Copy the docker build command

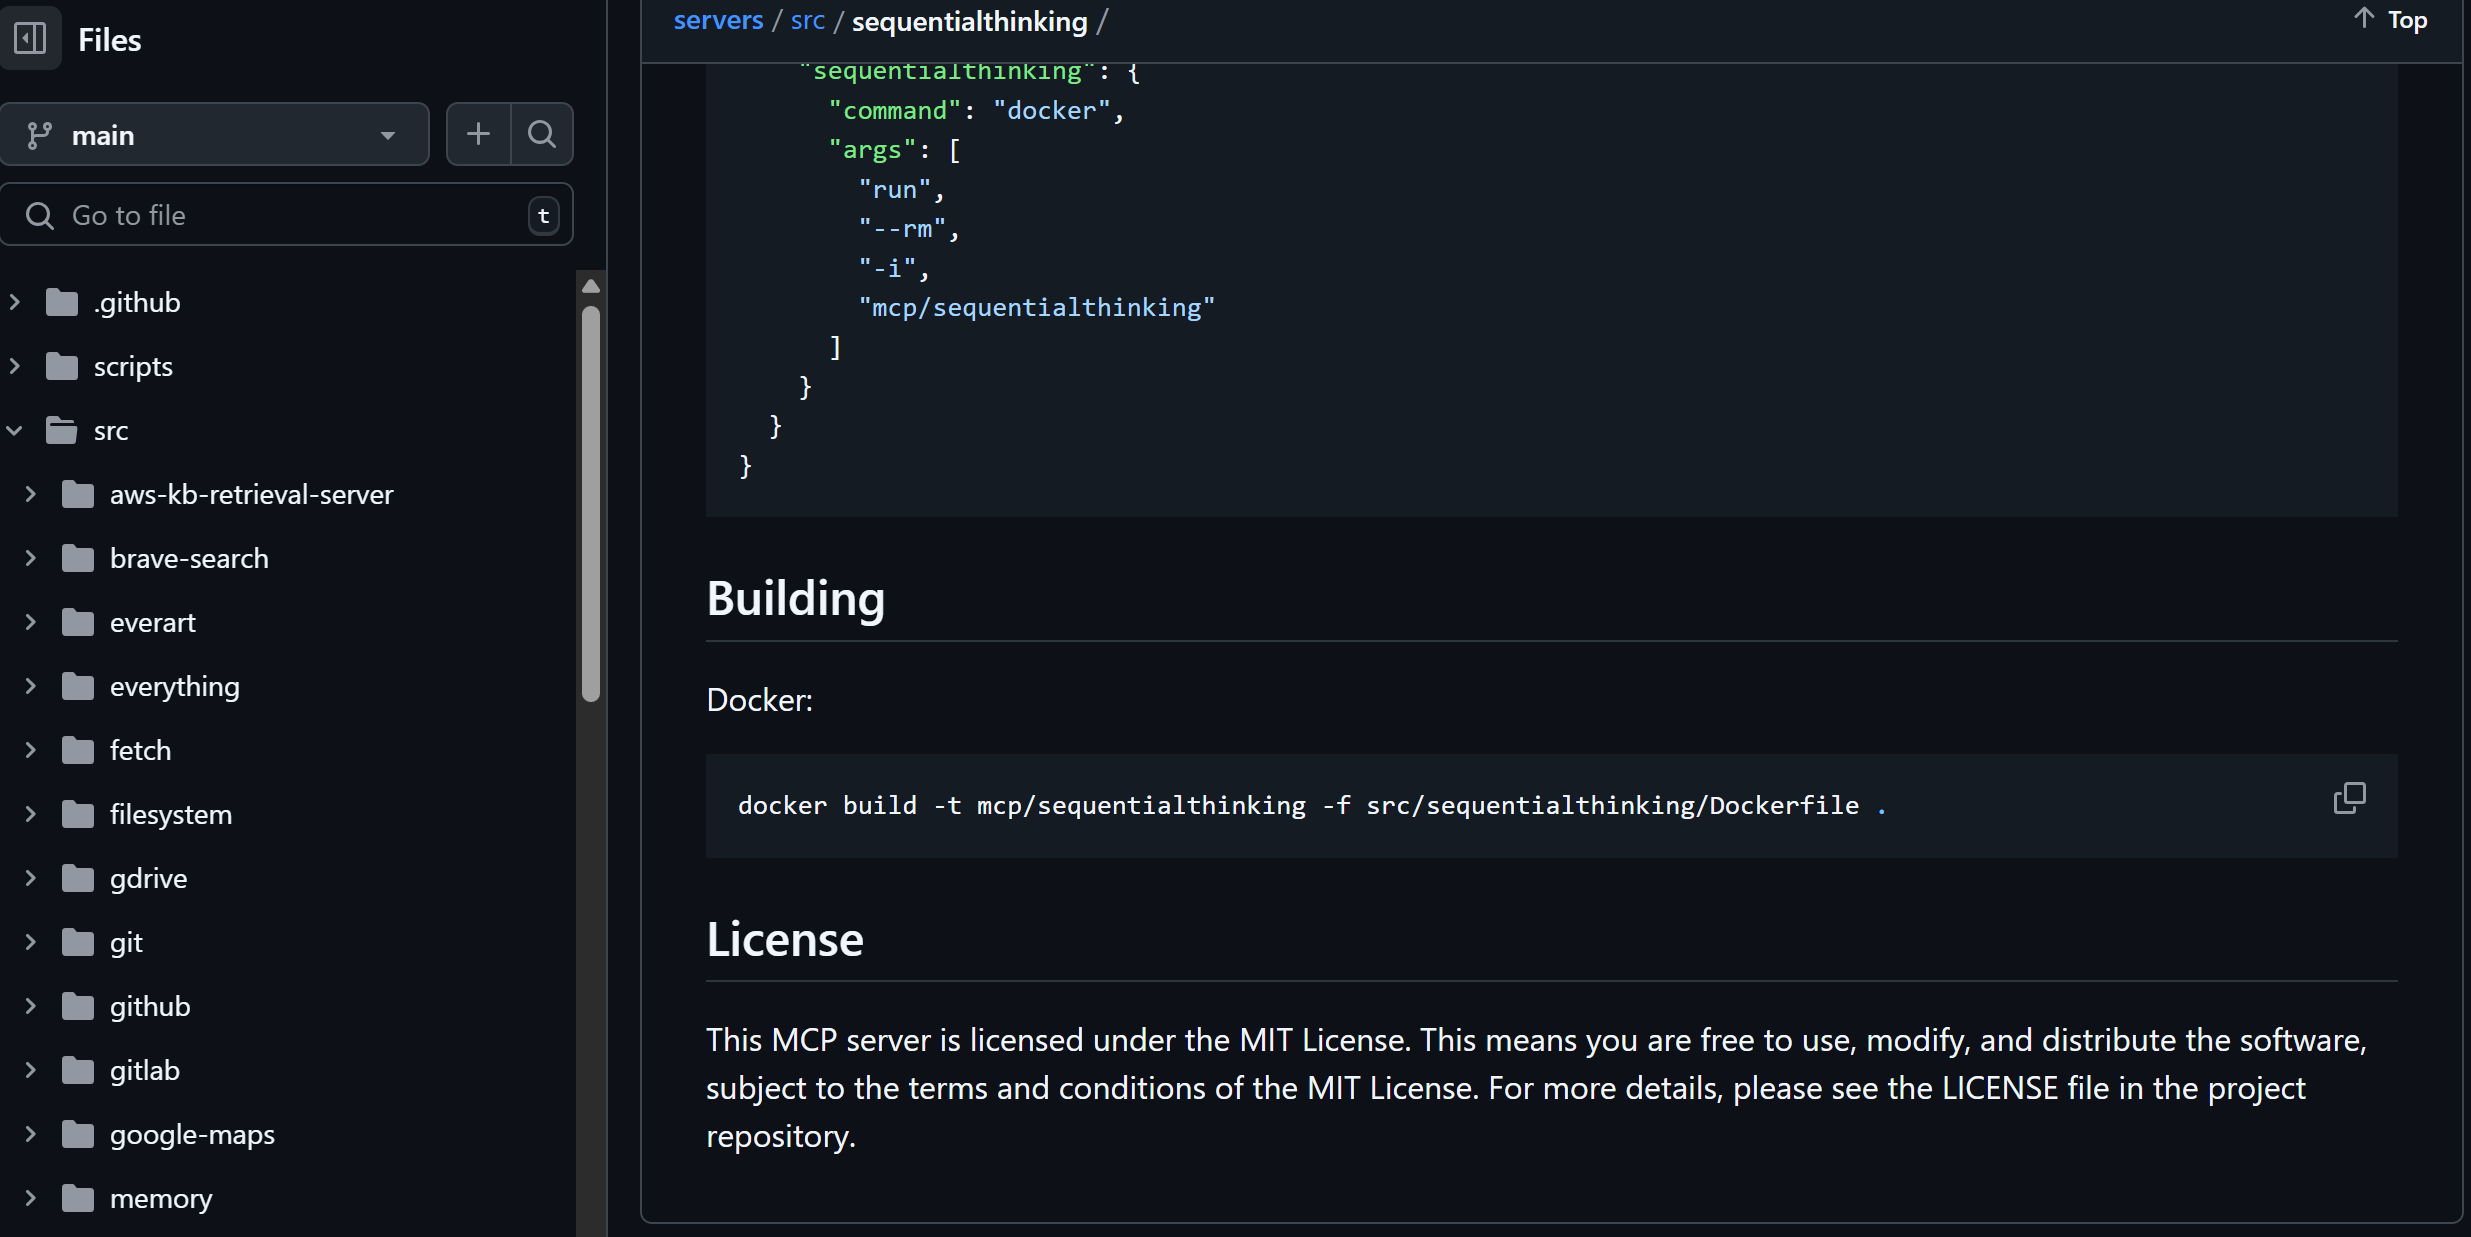coord(2349,799)
